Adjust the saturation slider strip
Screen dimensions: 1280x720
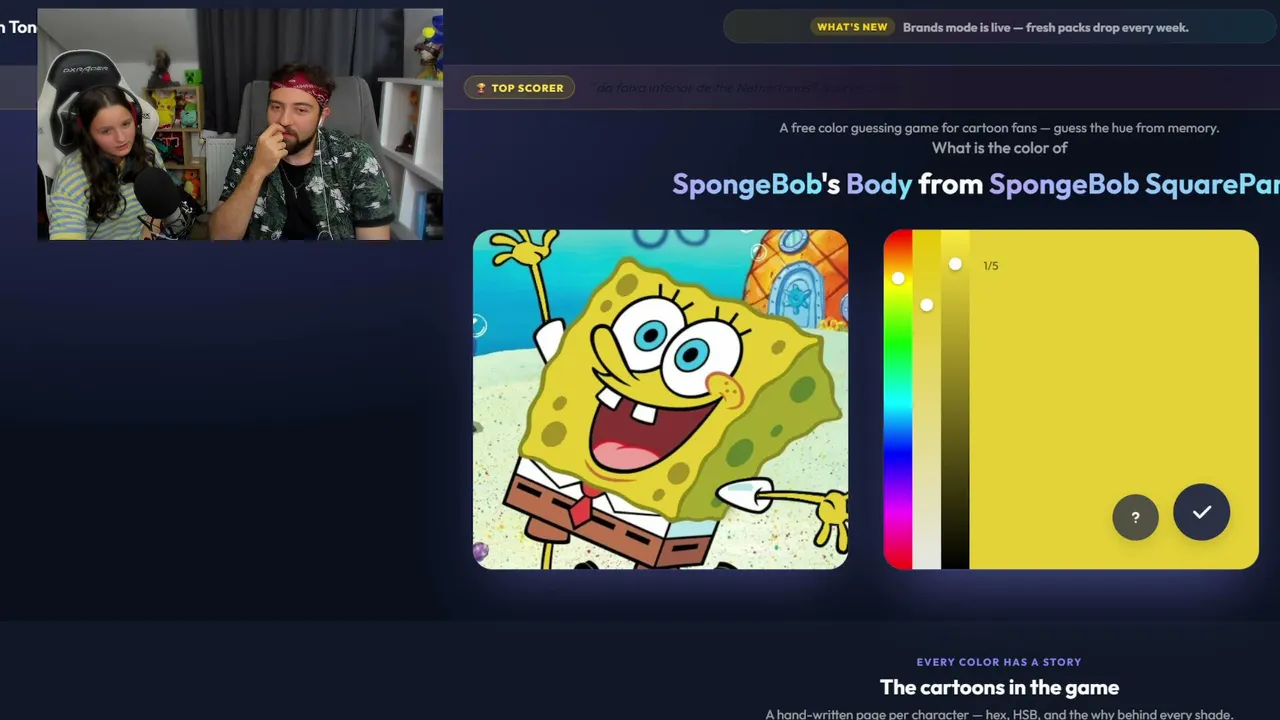[926, 400]
